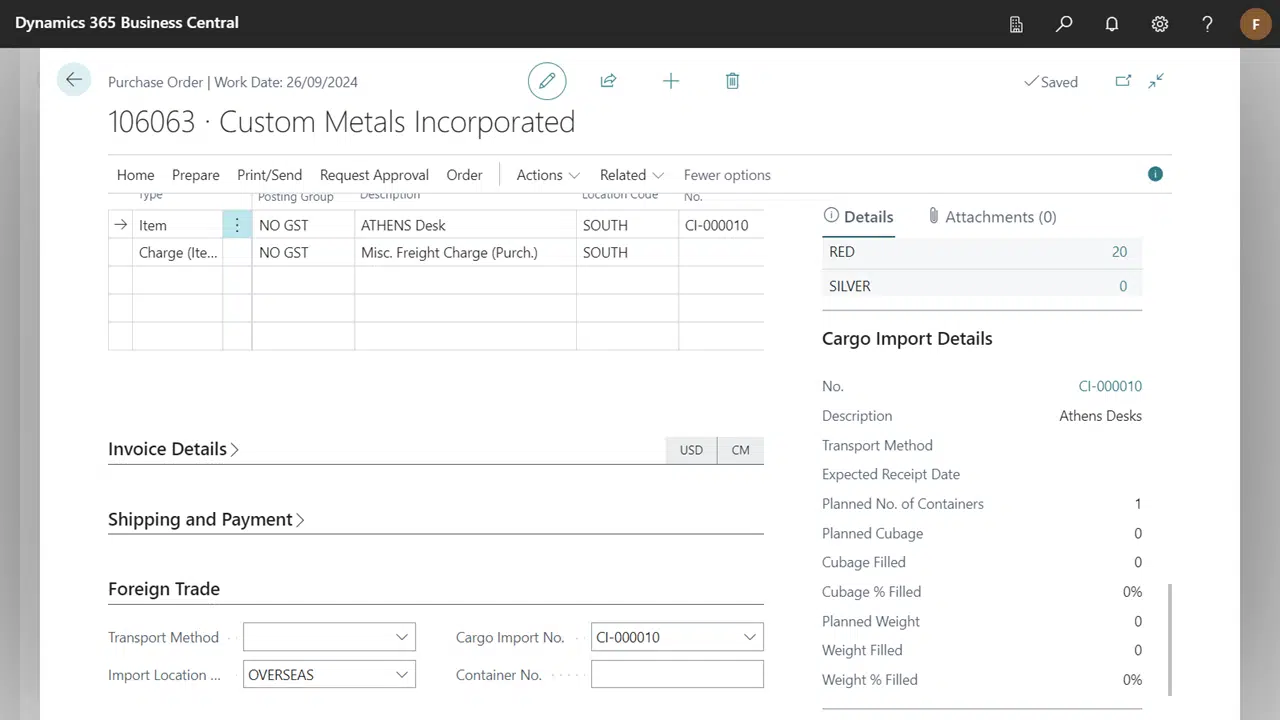The width and height of the screenshot is (1280, 720).
Task: Click the back arrow button
Action: tap(73, 80)
